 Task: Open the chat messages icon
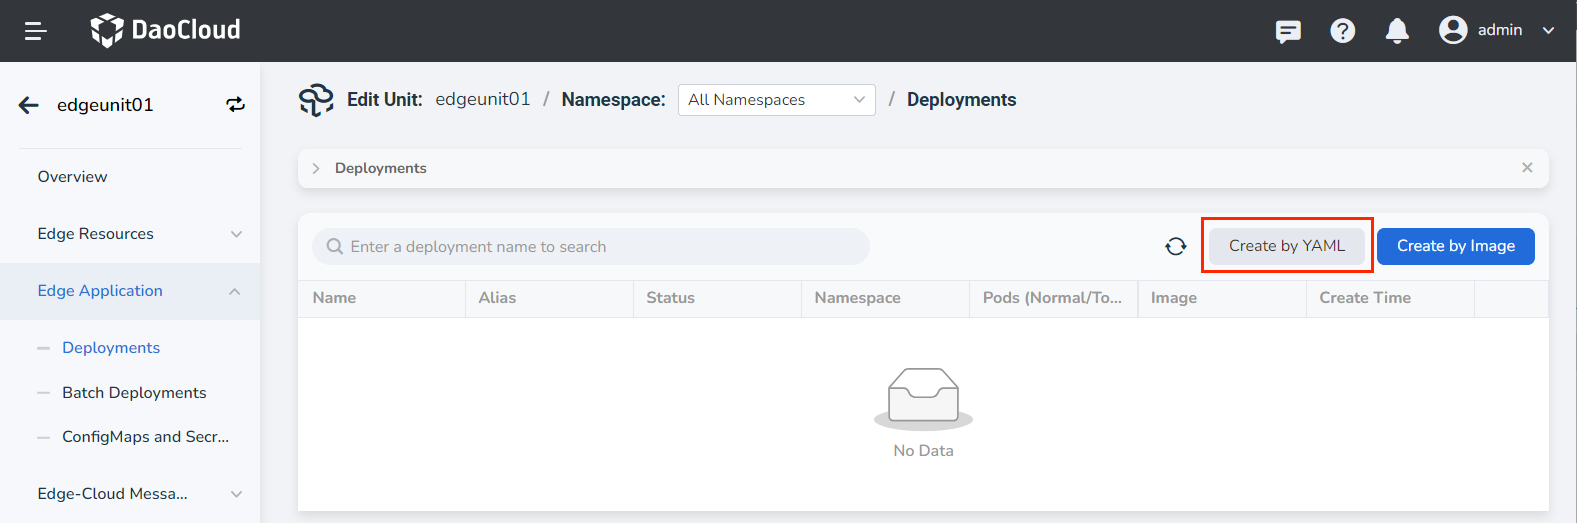pyautogui.click(x=1288, y=31)
